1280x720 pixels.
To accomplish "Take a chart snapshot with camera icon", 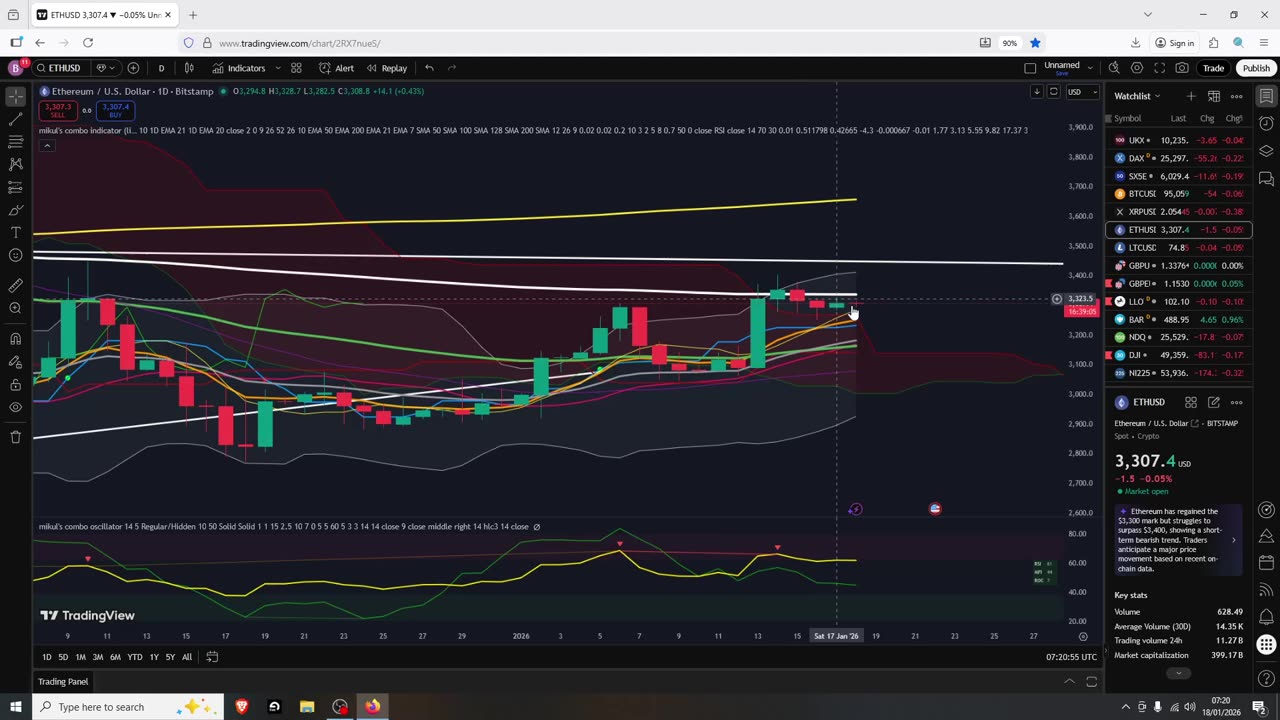I will click(x=1183, y=68).
